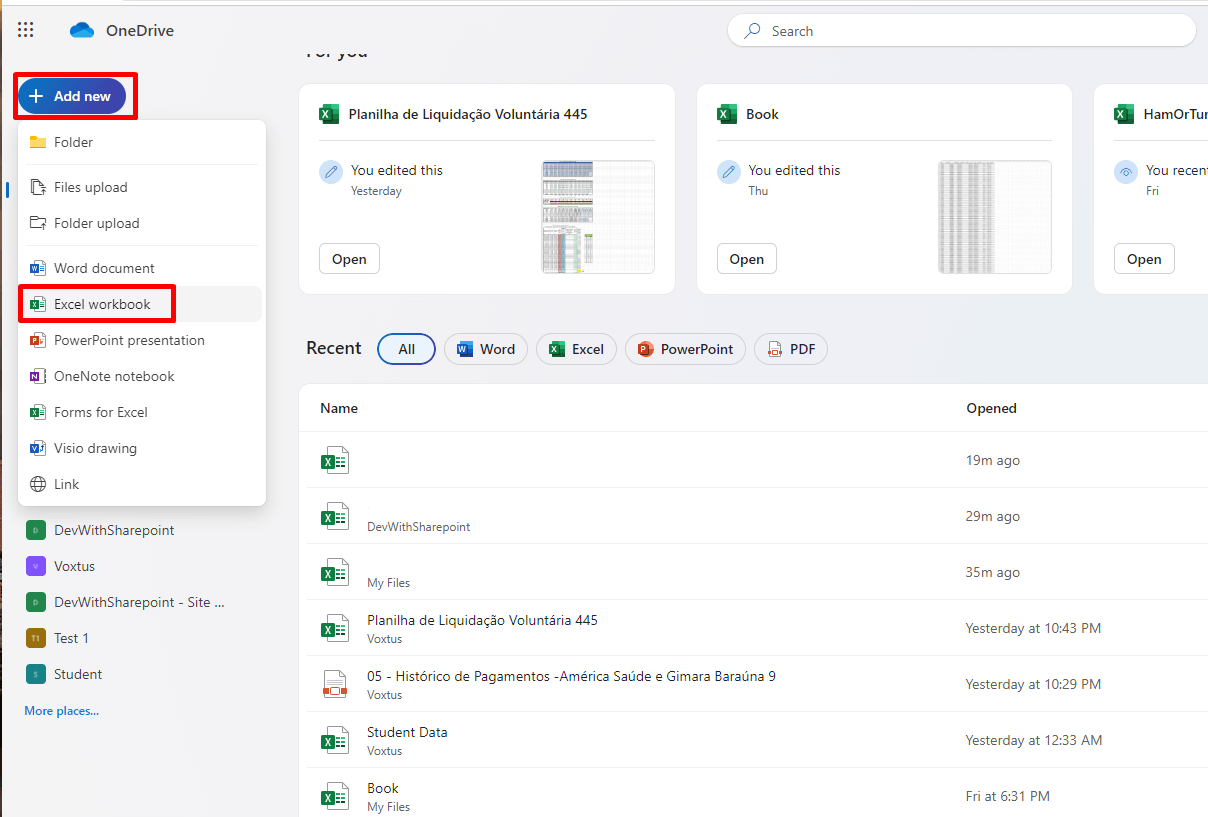Open Book file name in recent list
1208x817 pixels.
pyautogui.click(x=383, y=788)
